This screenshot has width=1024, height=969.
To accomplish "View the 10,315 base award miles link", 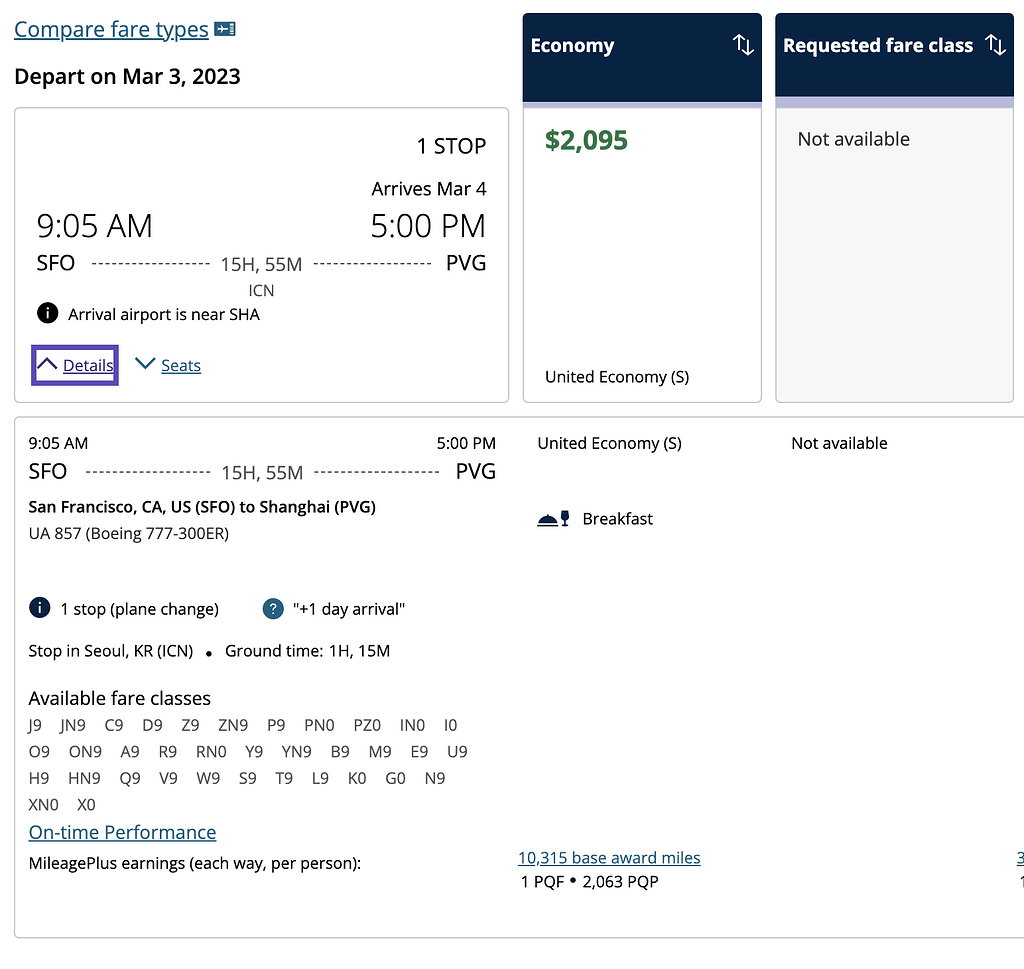I will click(x=609, y=857).
